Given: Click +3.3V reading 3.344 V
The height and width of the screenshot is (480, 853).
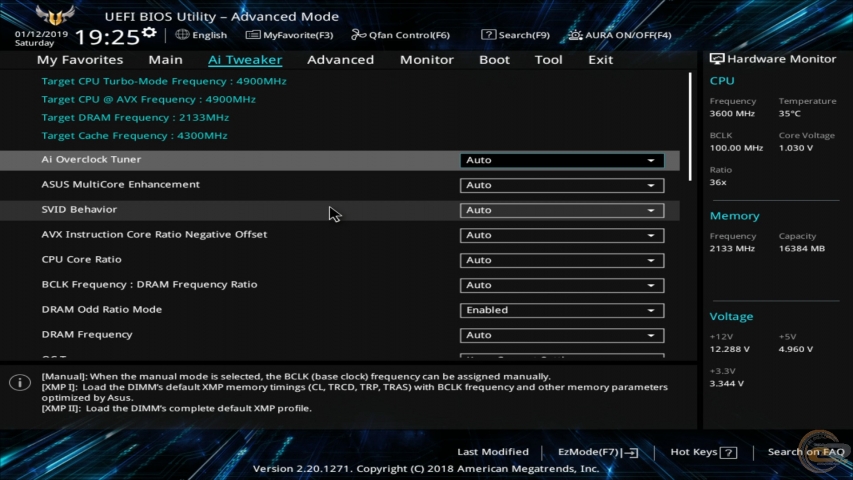Looking at the screenshot, I should click(x=727, y=384).
